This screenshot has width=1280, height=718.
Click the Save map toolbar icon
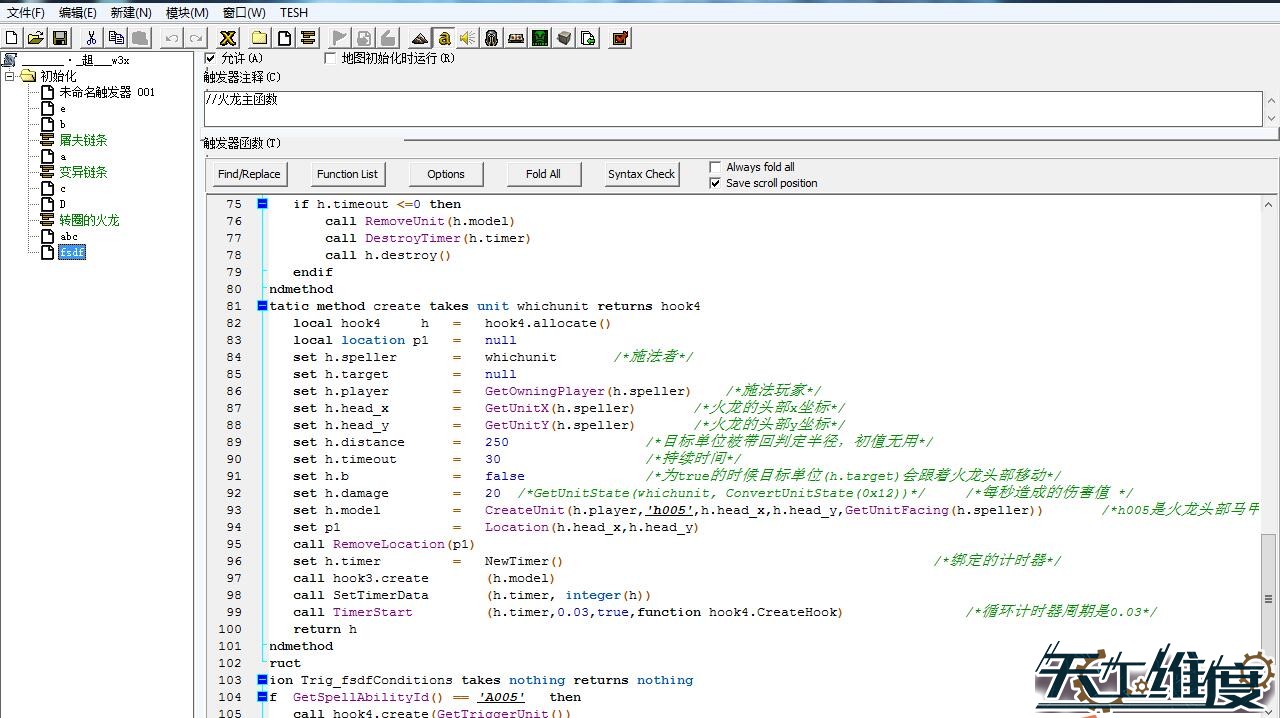pyautogui.click(x=60, y=38)
